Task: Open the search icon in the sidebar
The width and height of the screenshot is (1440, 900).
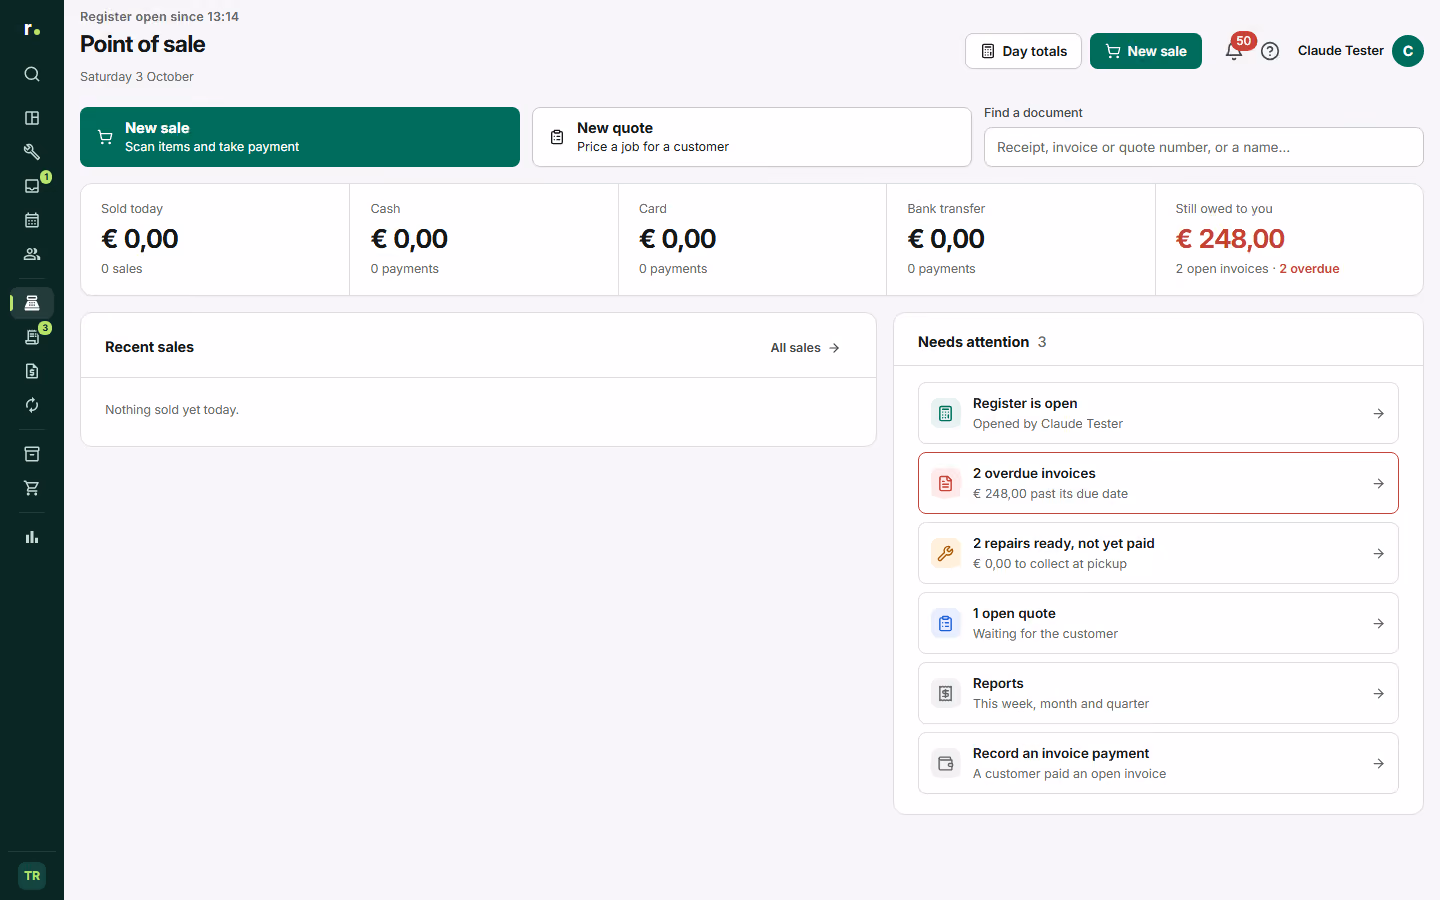Action: (x=32, y=74)
